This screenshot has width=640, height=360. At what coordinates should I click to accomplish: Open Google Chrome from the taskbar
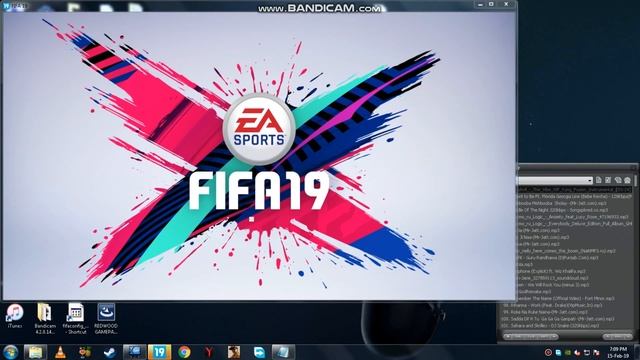(184, 352)
